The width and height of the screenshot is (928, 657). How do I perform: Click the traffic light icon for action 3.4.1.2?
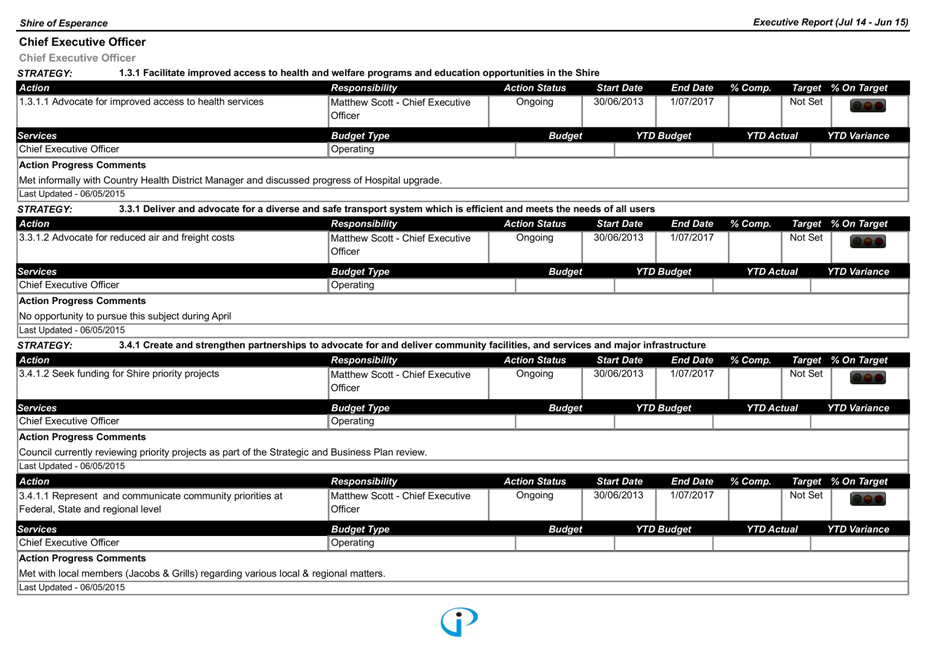click(x=868, y=378)
